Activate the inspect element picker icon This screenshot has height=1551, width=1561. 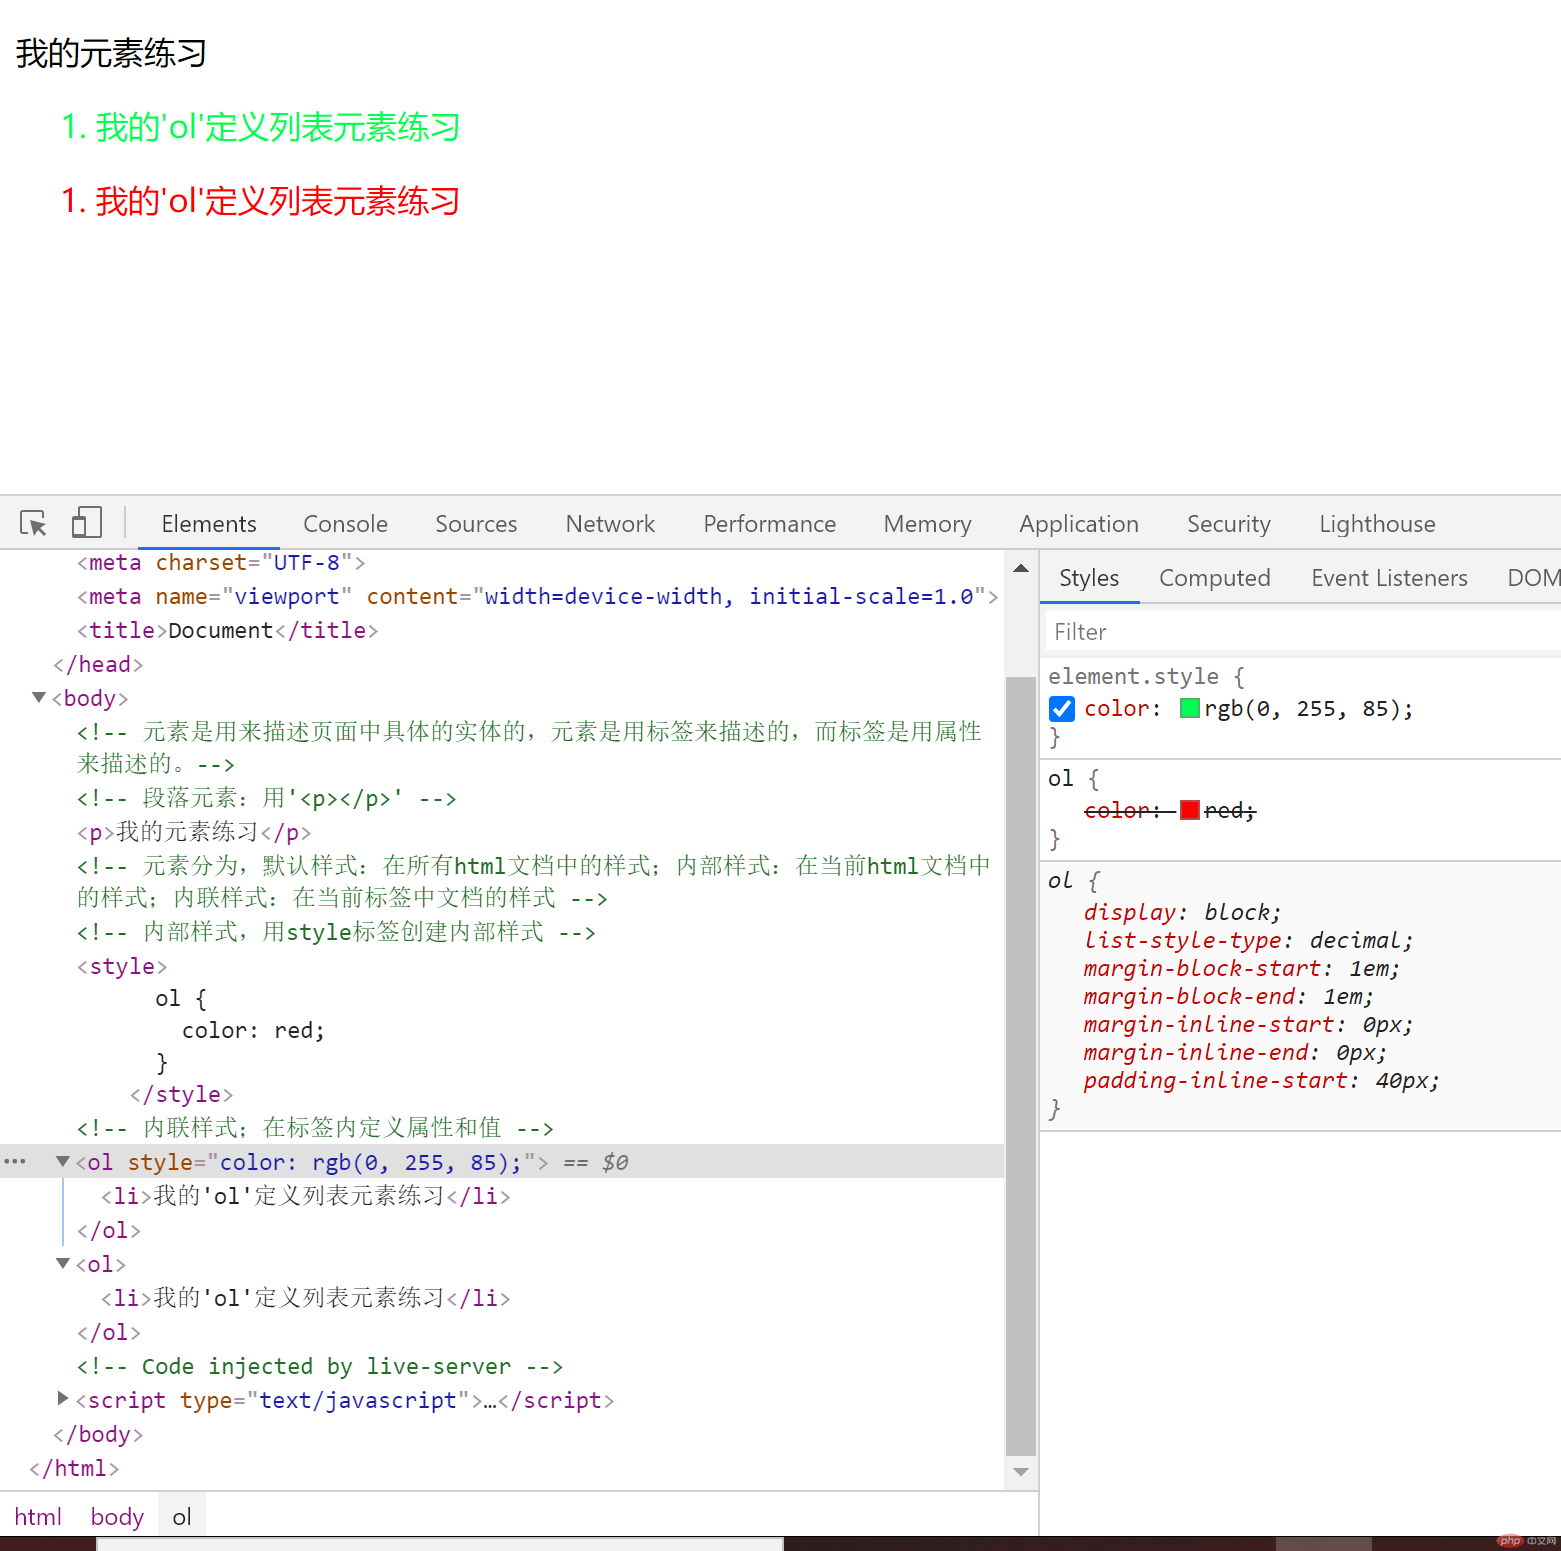33,523
